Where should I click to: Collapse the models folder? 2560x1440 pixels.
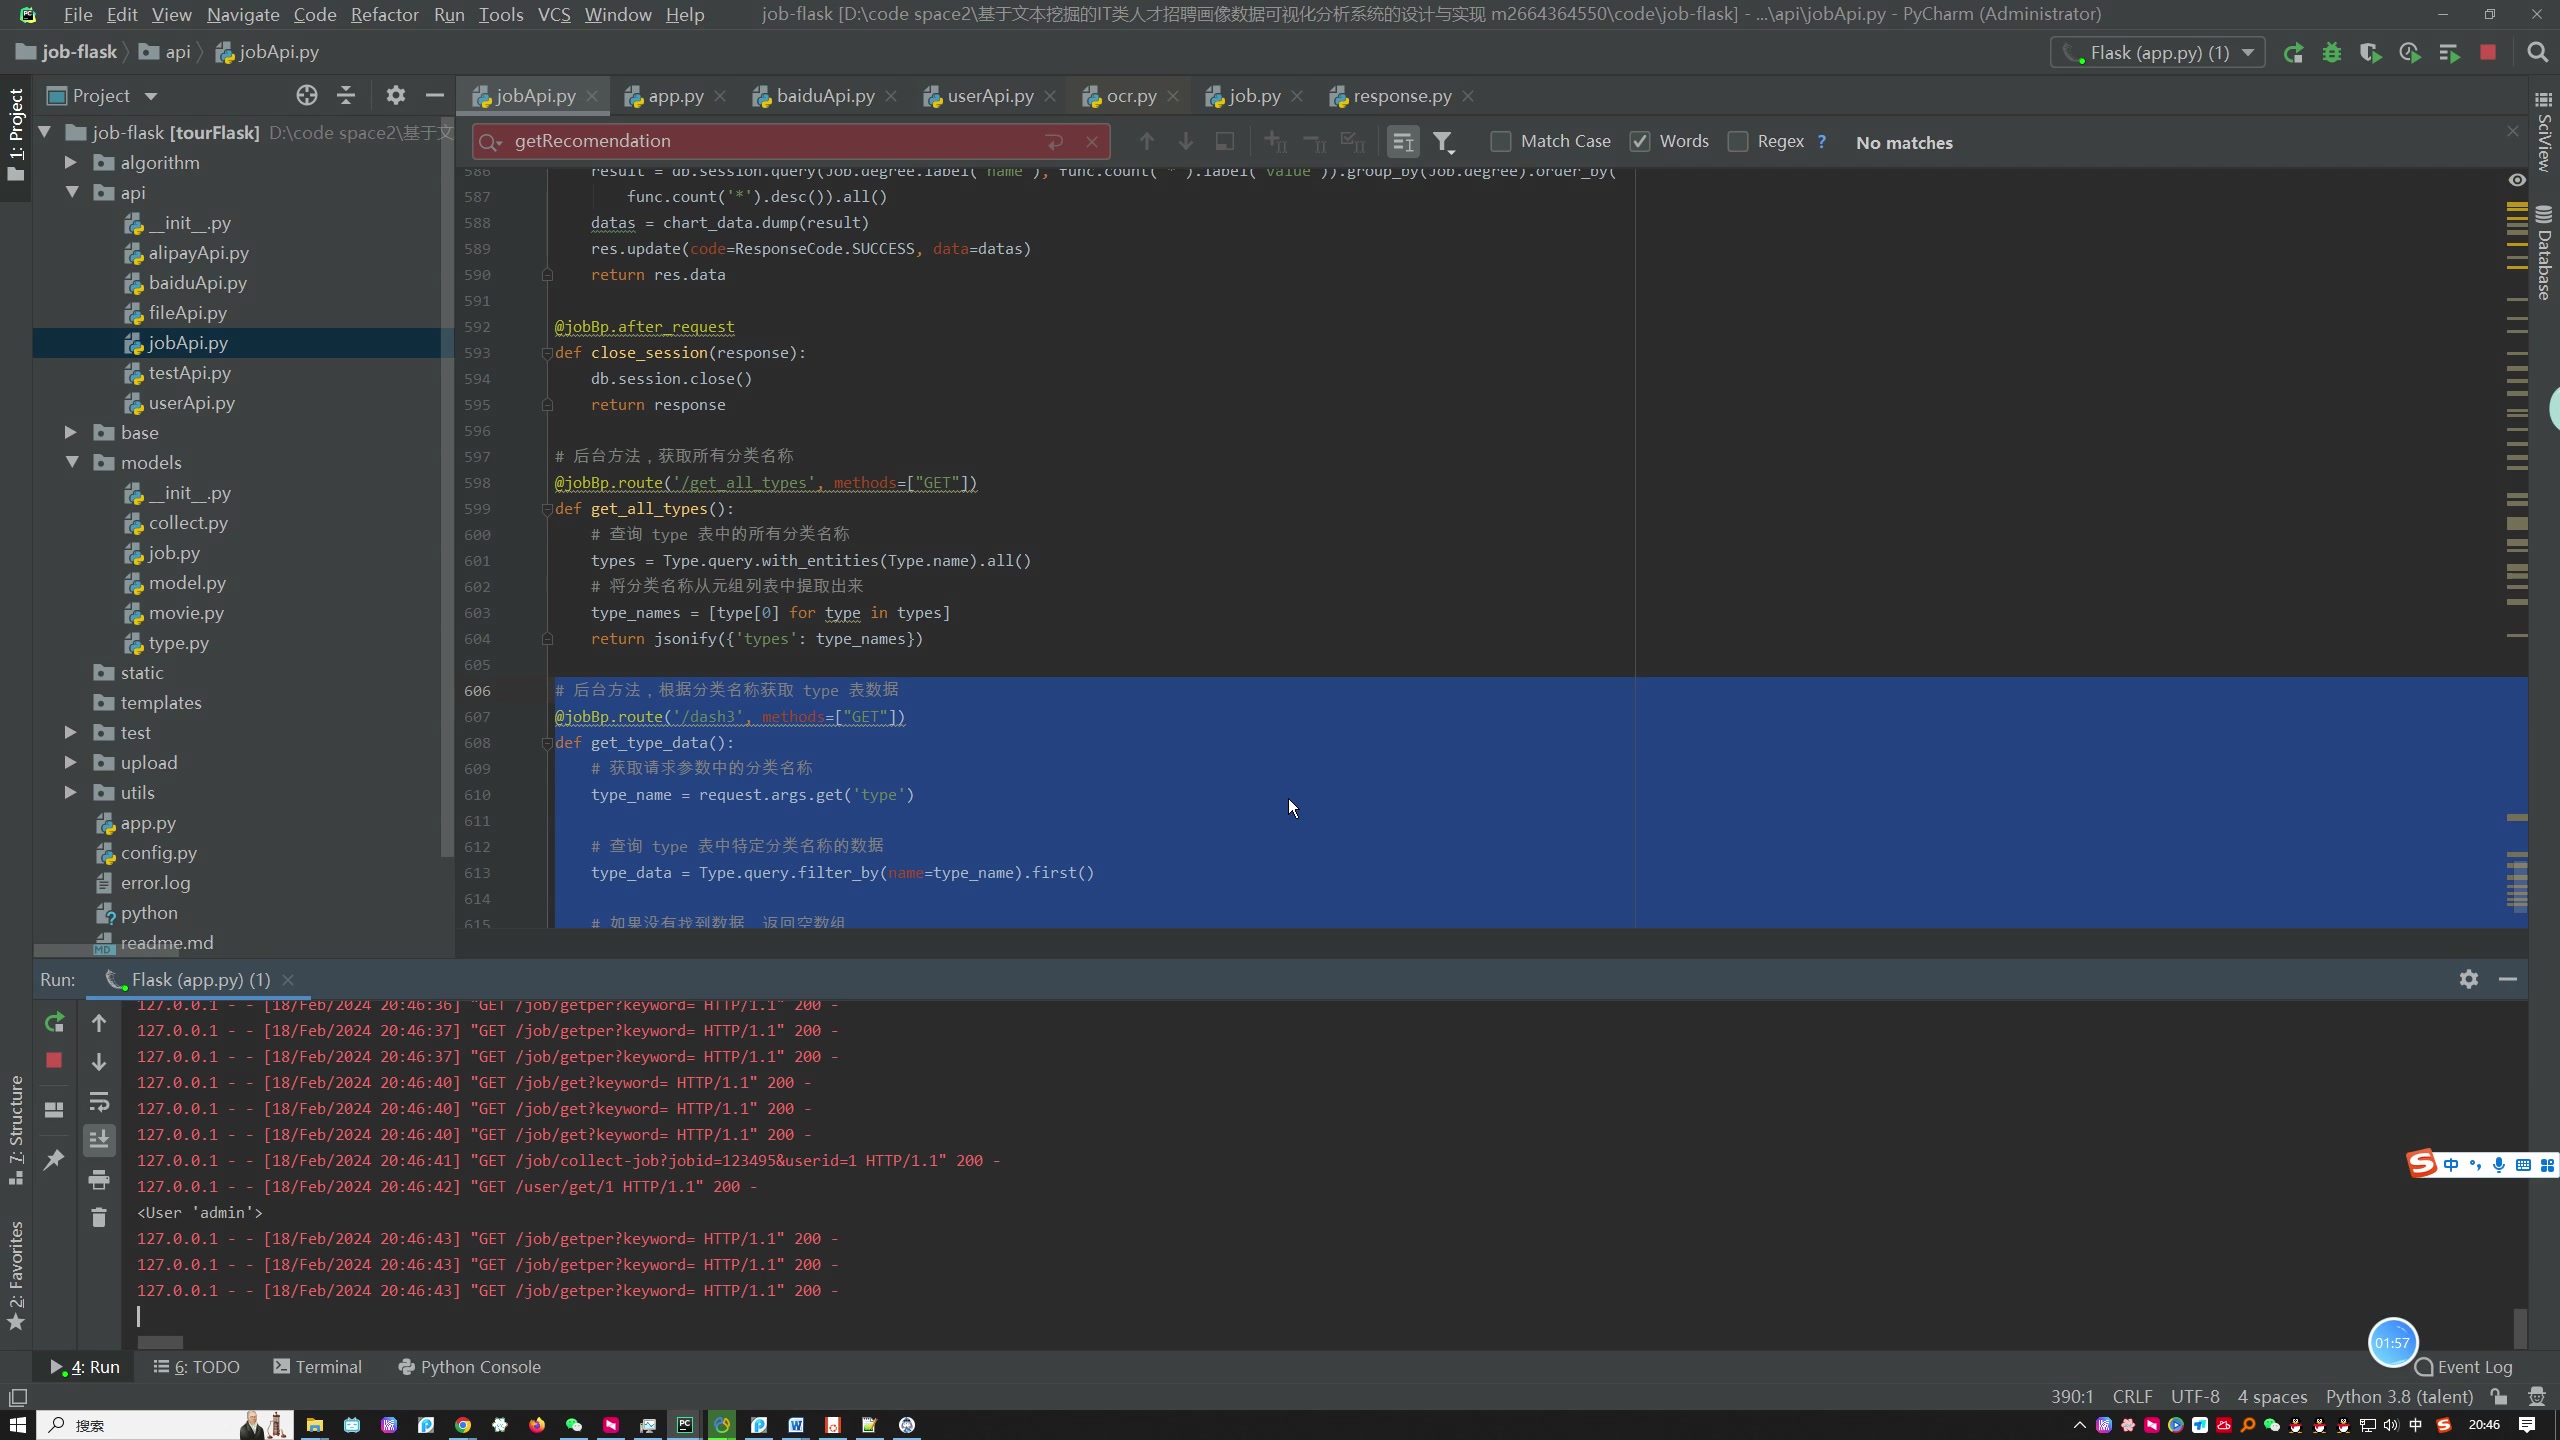click(72, 463)
